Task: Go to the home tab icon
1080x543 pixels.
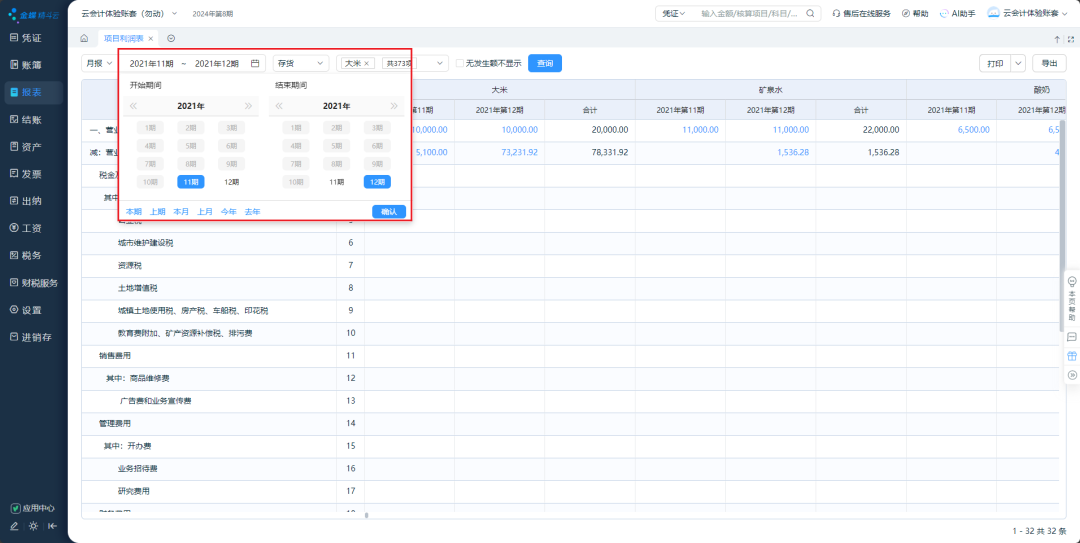Action: [85, 39]
